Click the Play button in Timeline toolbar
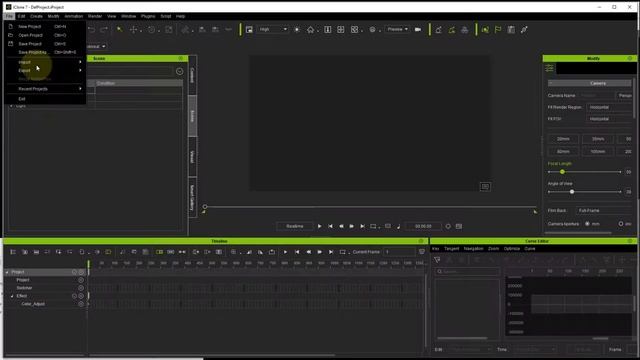The width and height of the screenshot is (640, 360). pyautogui.click(x=285, y=252)
